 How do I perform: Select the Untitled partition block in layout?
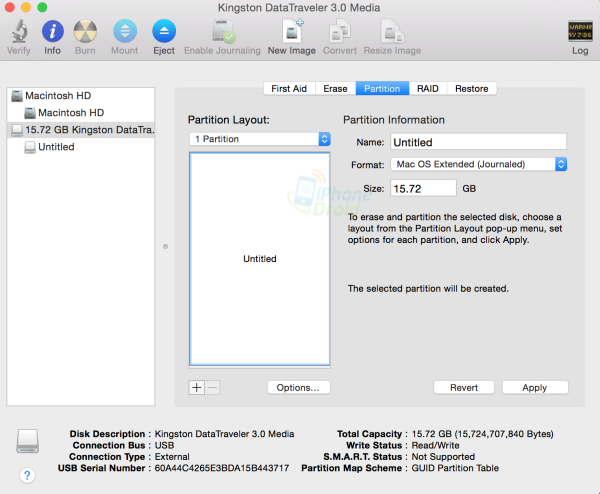click(260, 259)
